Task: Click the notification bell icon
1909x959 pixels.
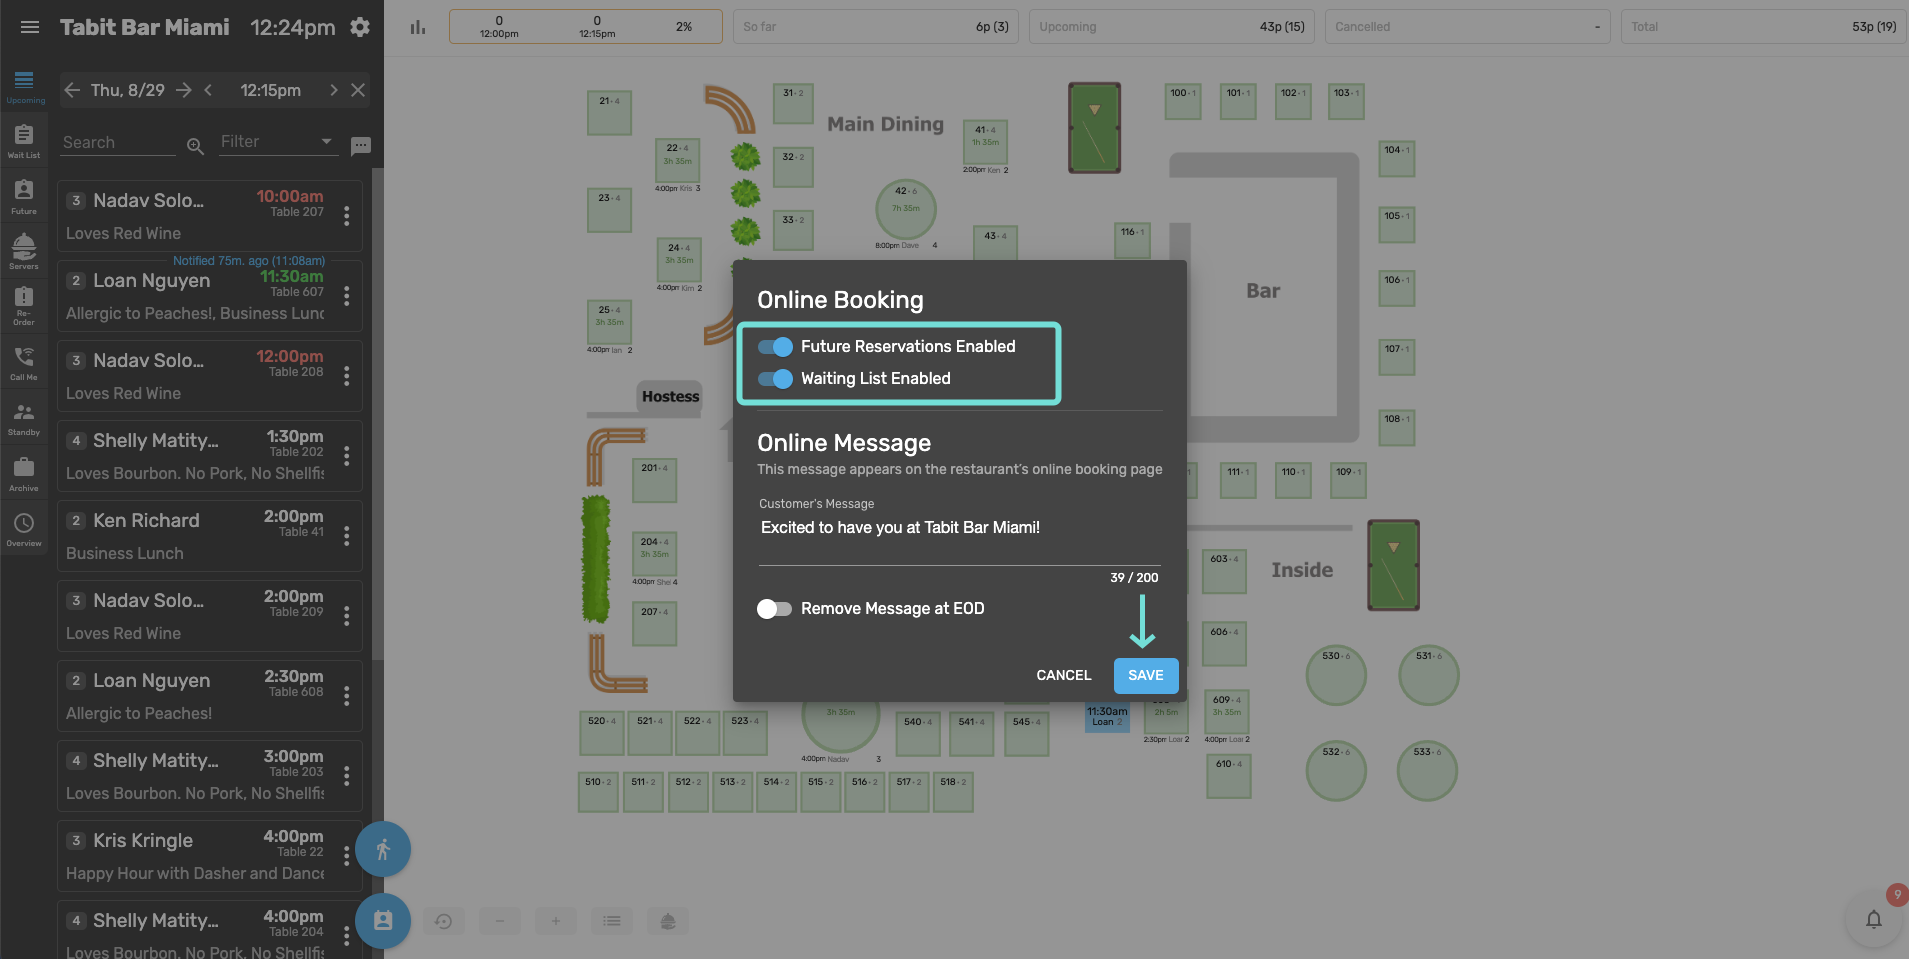Action: 1873,919
